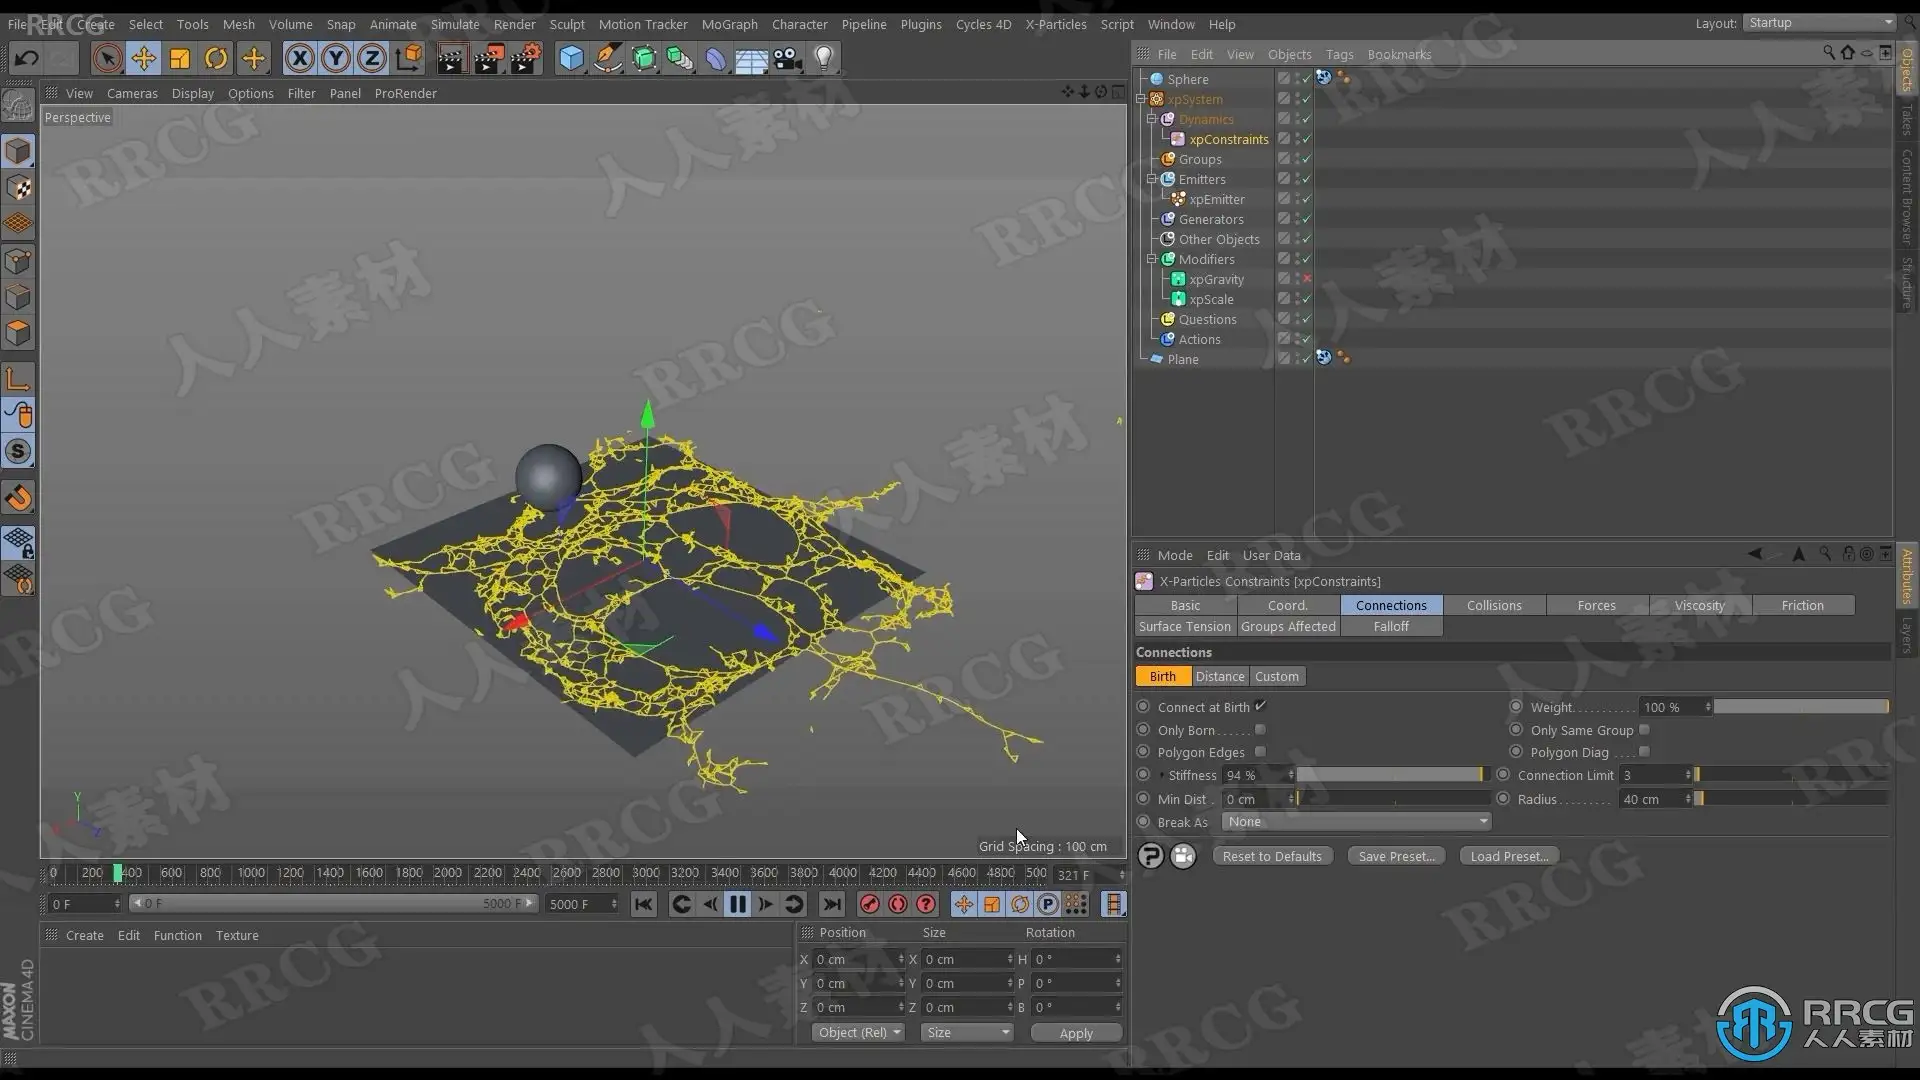Add a Cube primitive object
Image resolution: width=1920 pixels, height=1080 pixels.
coord(571,59)
